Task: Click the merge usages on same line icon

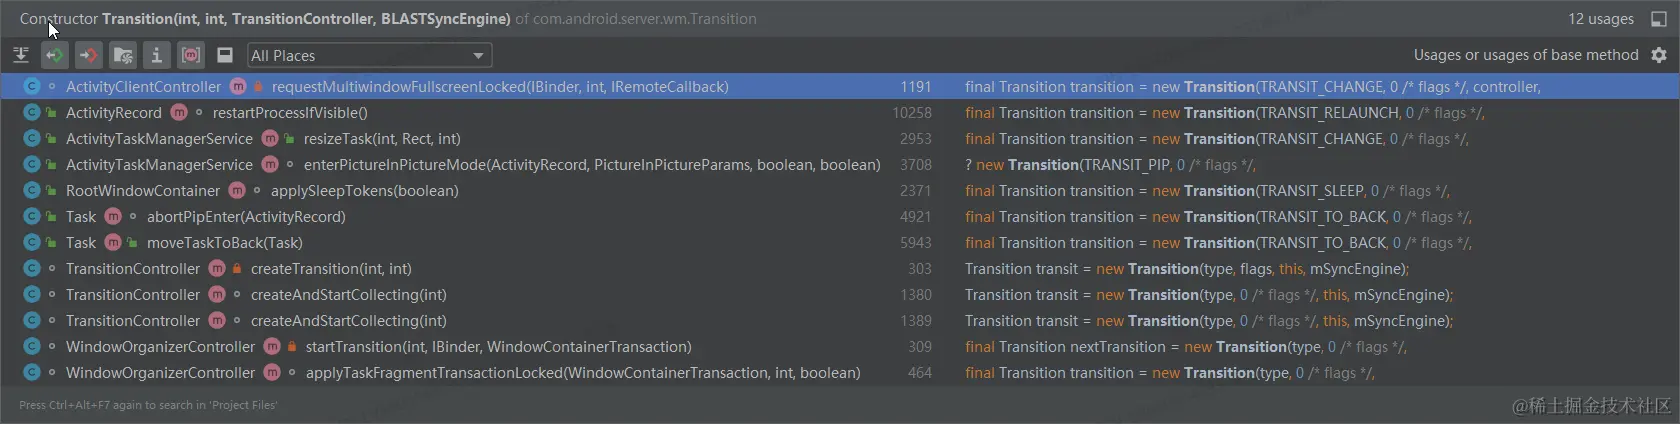Action: click(21, 55)
